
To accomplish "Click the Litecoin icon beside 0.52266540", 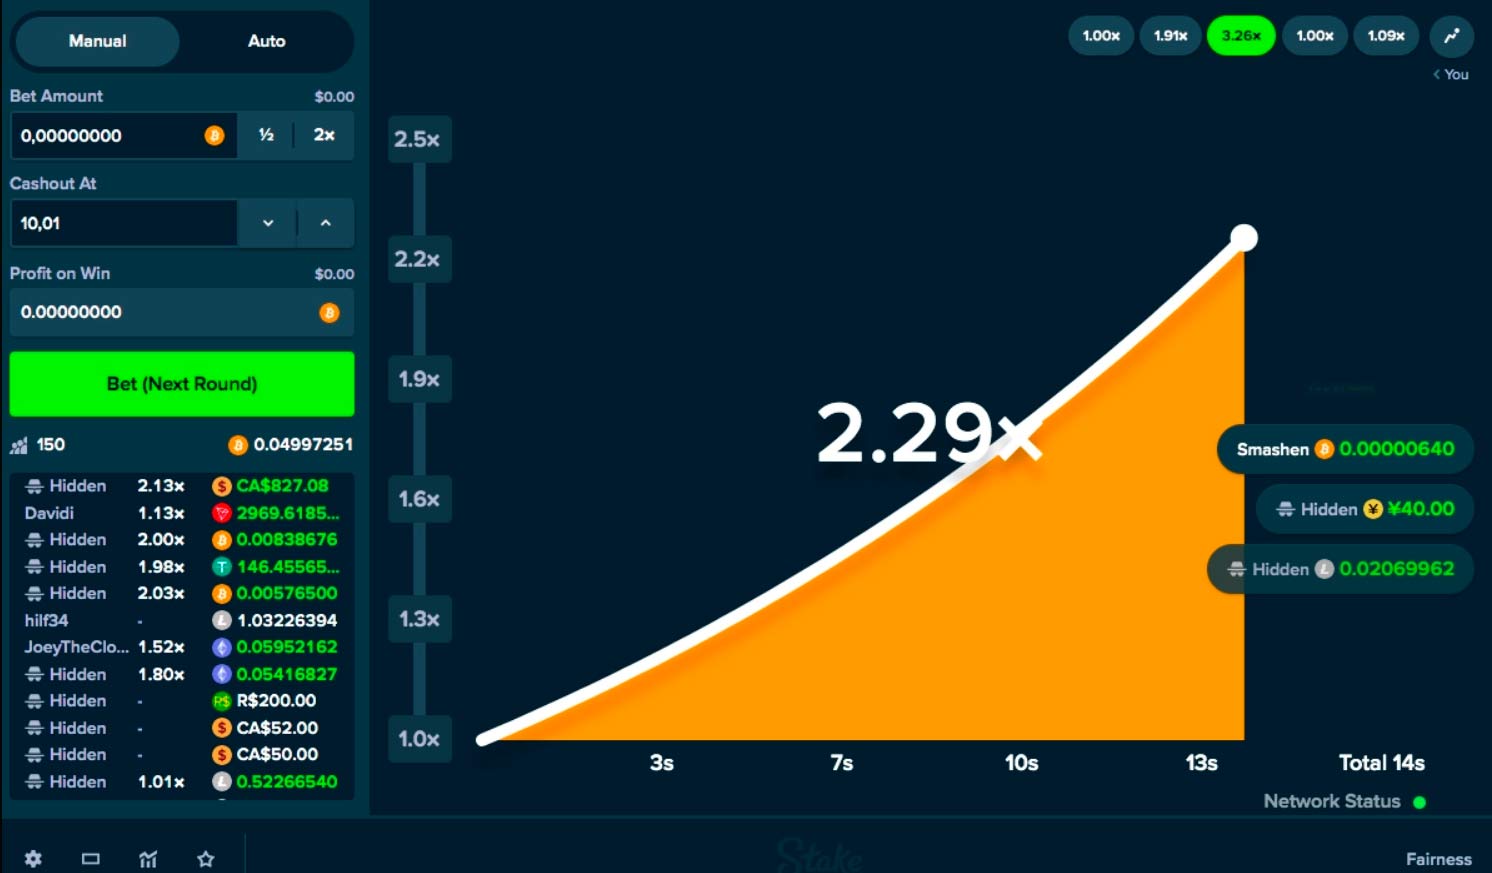I will (x=222, y=781).
